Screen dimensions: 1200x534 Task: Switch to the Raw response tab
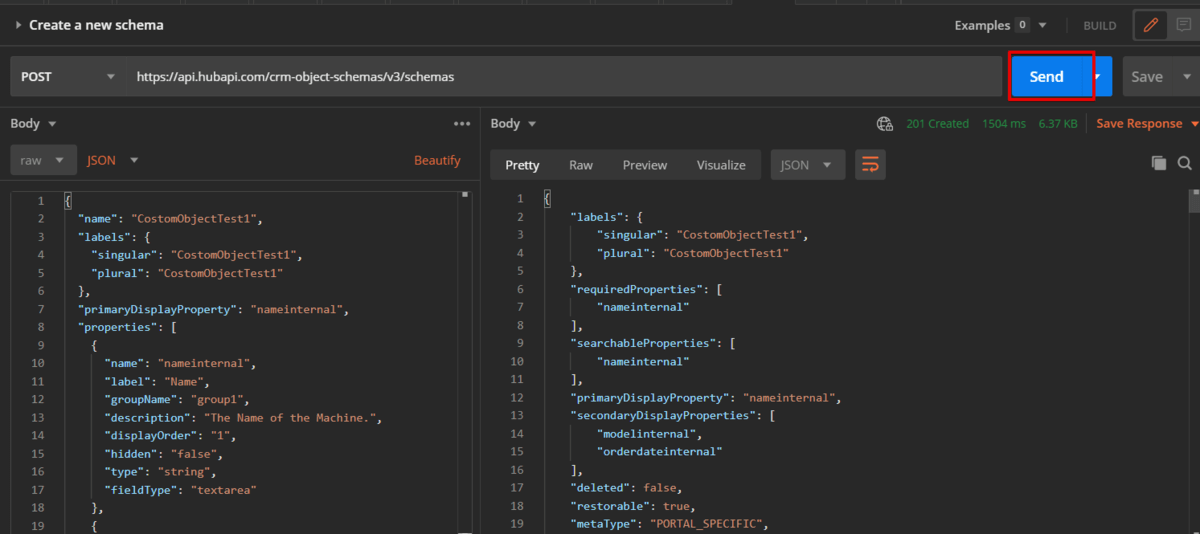[x=580, y=165]
